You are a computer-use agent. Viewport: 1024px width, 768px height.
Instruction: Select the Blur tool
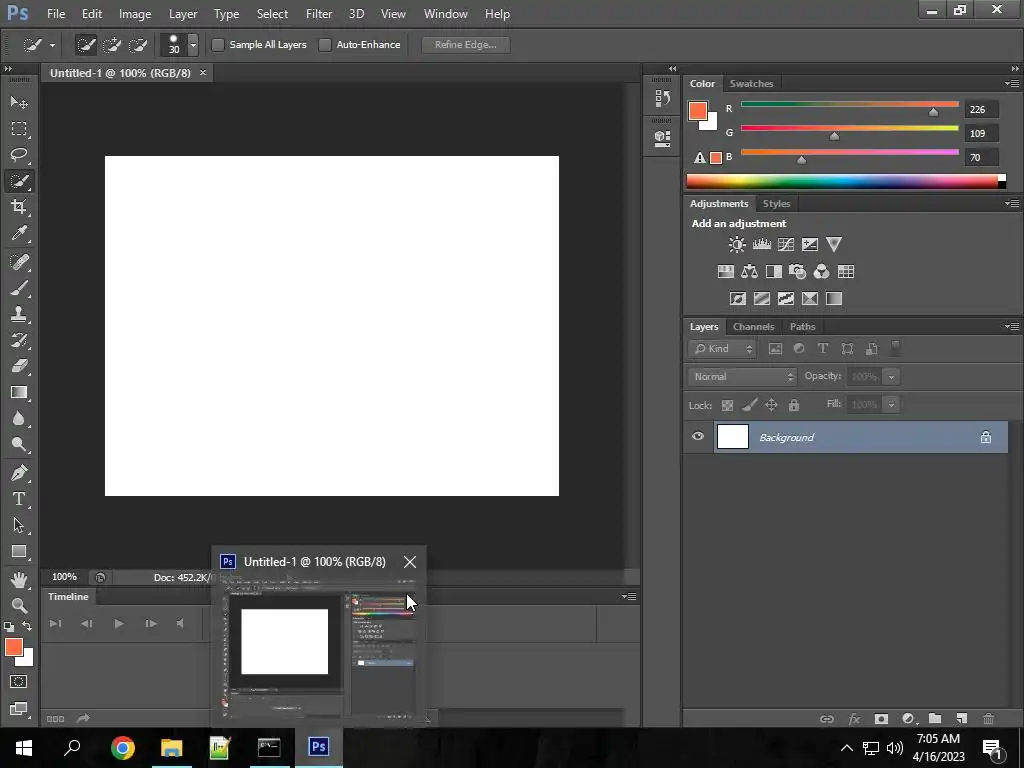pos(19,419)
